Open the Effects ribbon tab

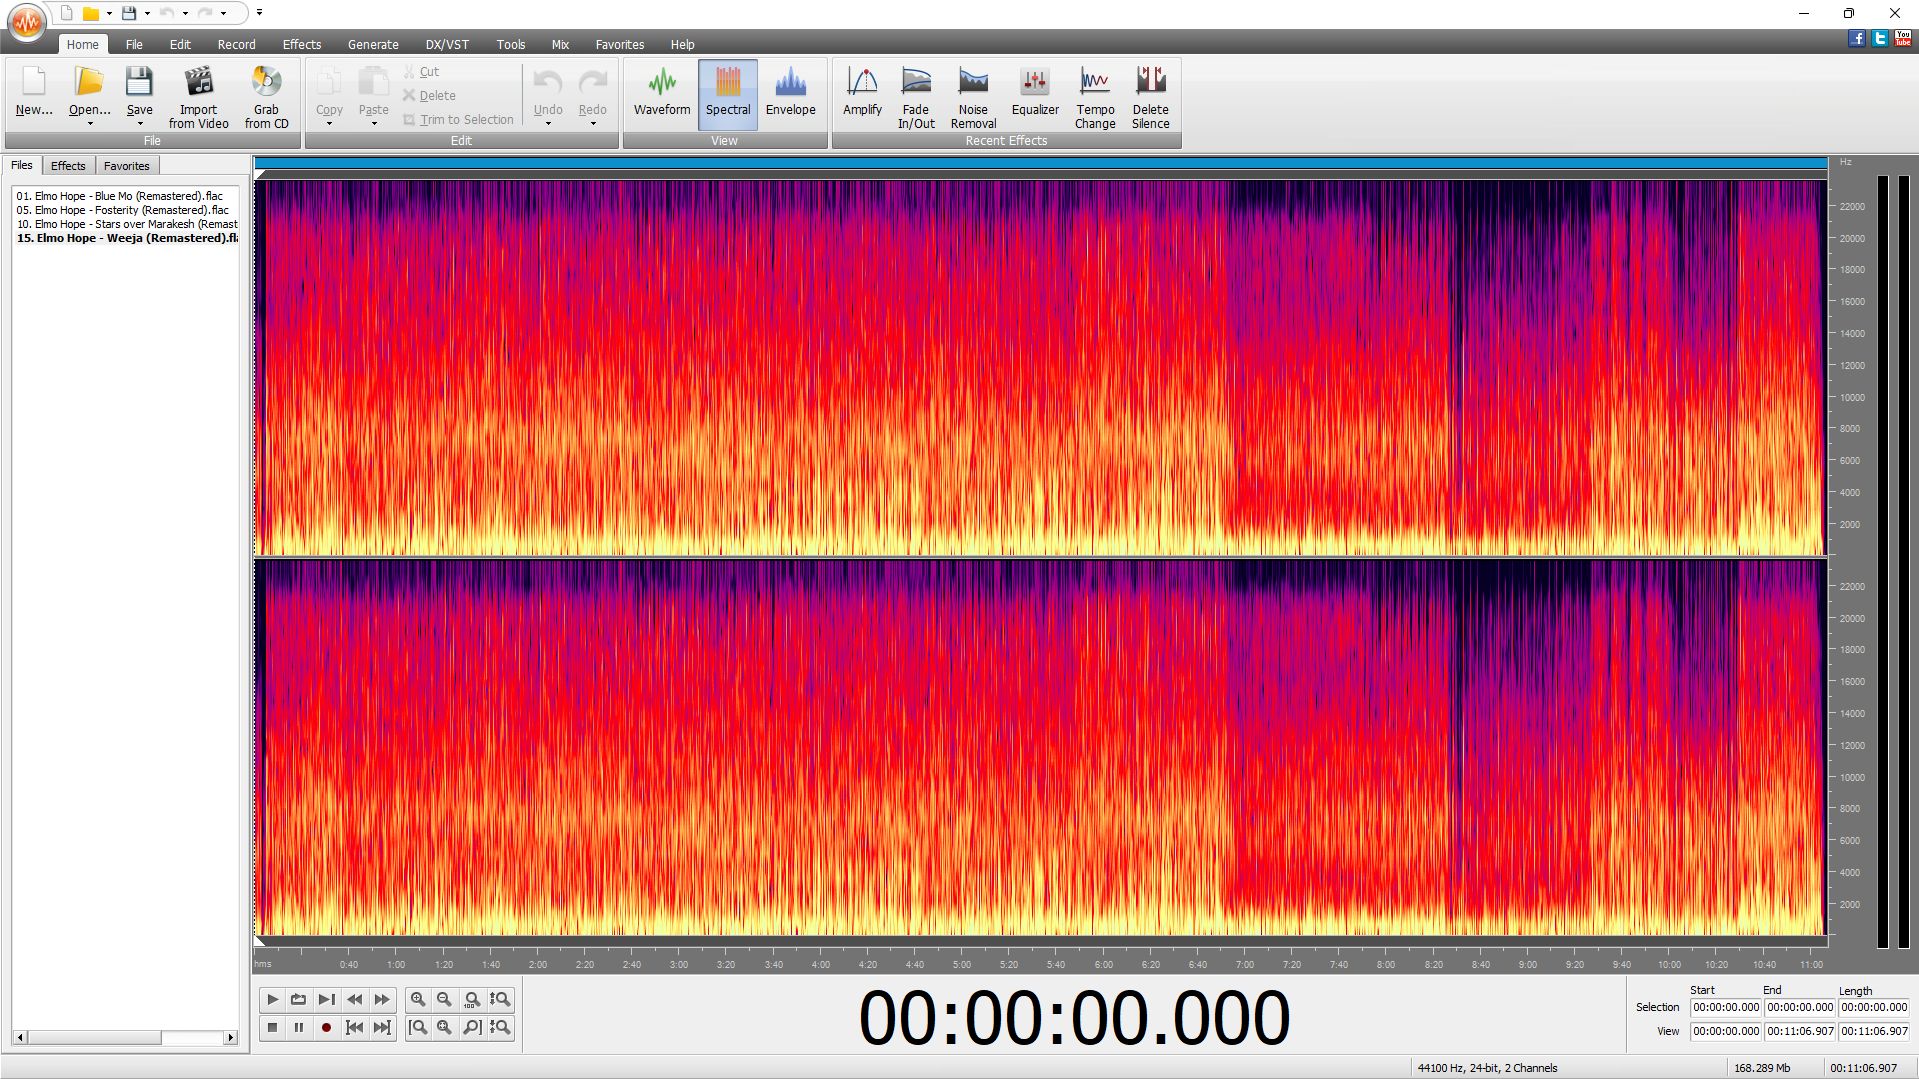[301, 44]
